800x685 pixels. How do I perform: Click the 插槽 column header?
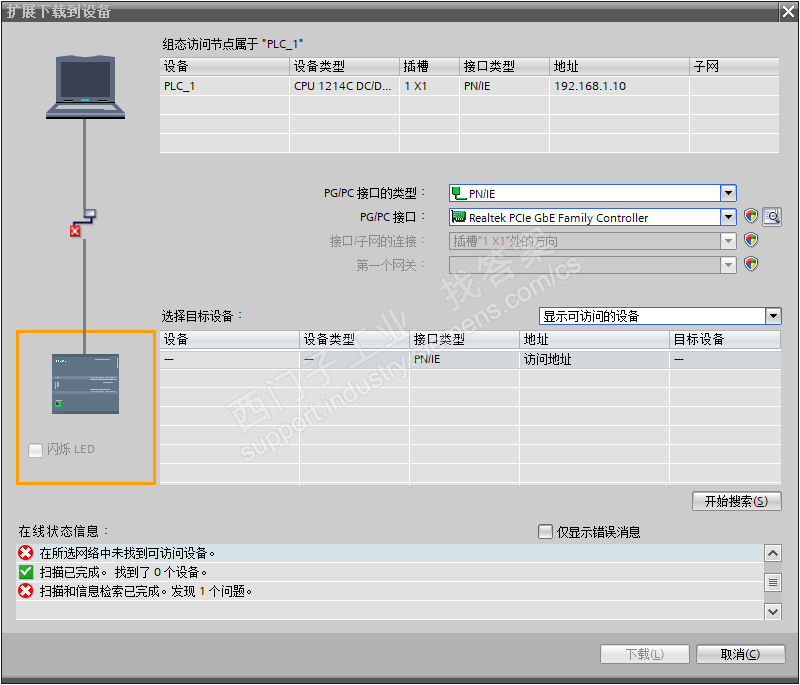[x=429, y=66]
